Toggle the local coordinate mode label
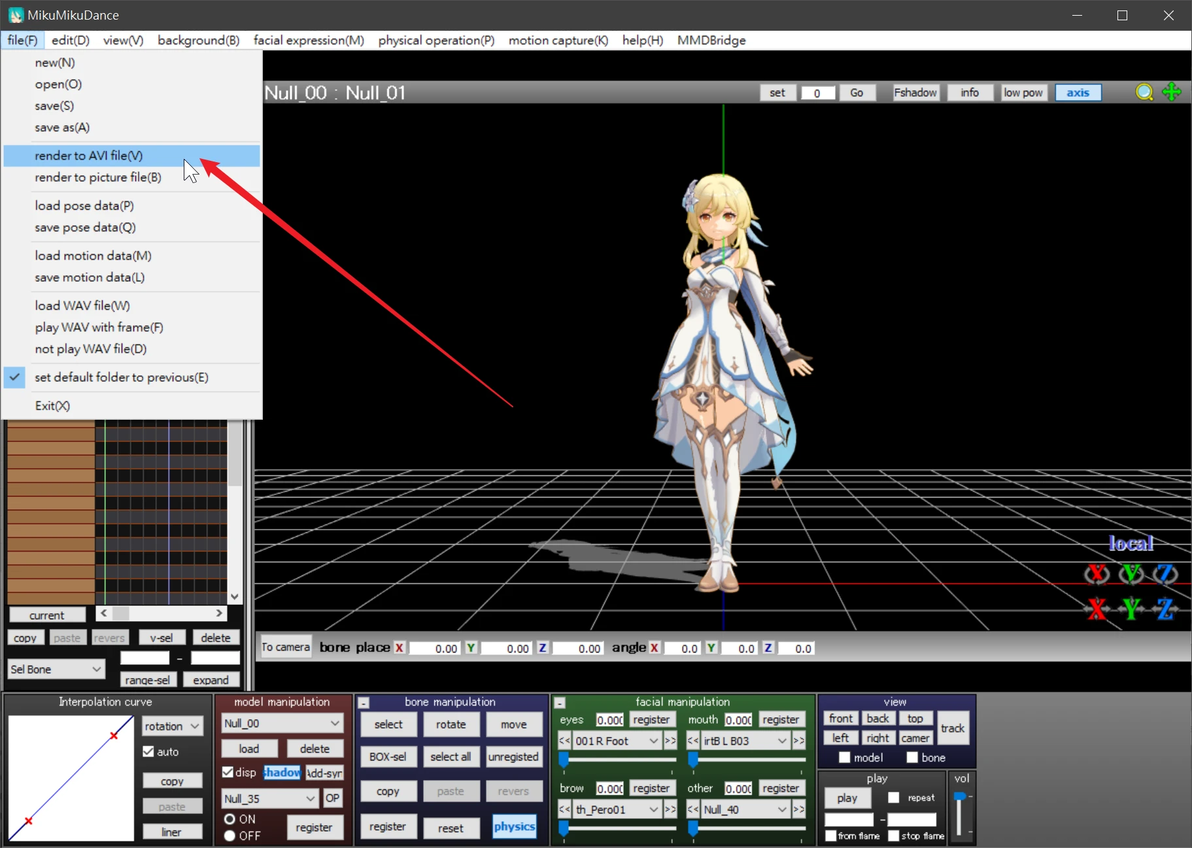This screenshot has width=1192, height=848. click(1131, 543)
